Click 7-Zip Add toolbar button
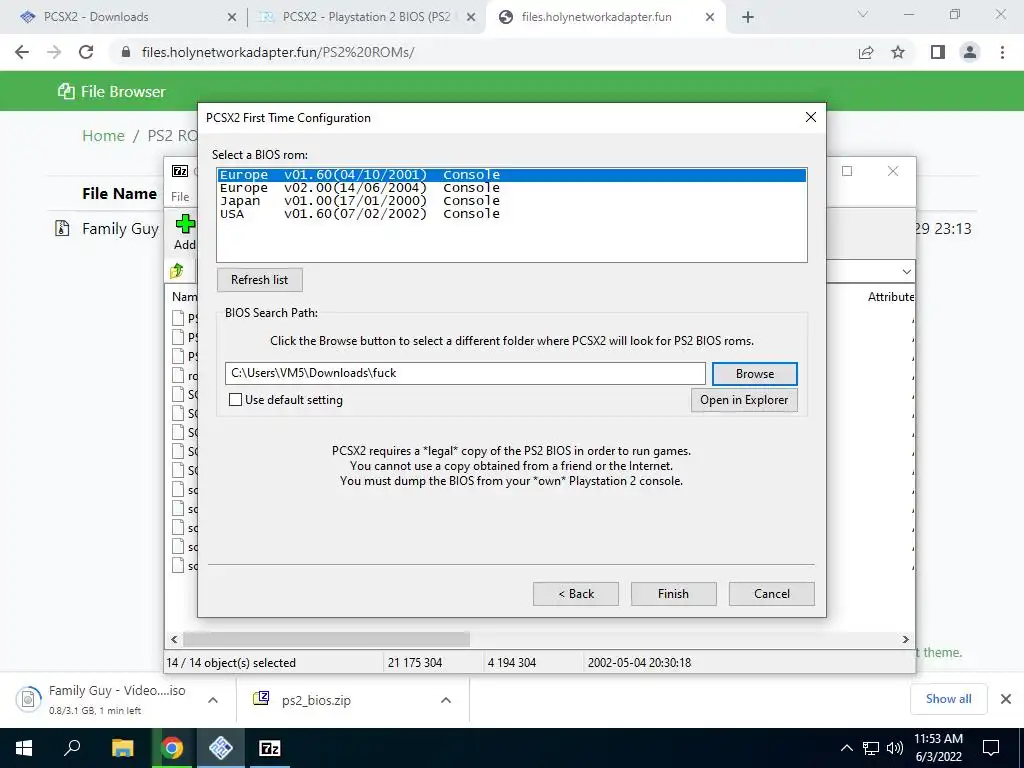The height and width of the screenshot is (768, 1024). (x=185, y=232)
